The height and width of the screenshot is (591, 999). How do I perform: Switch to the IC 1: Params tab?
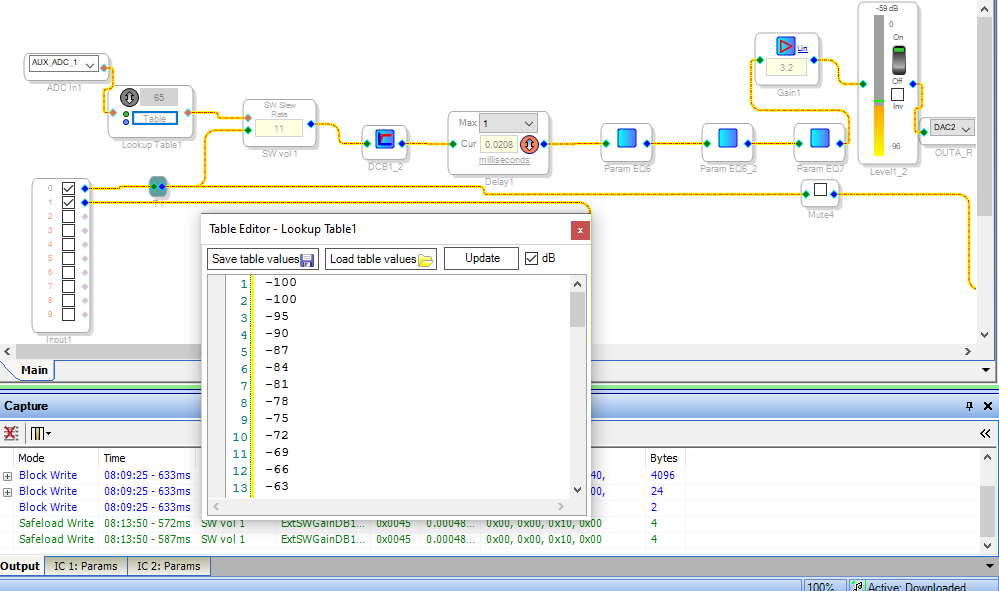(85, 566)
